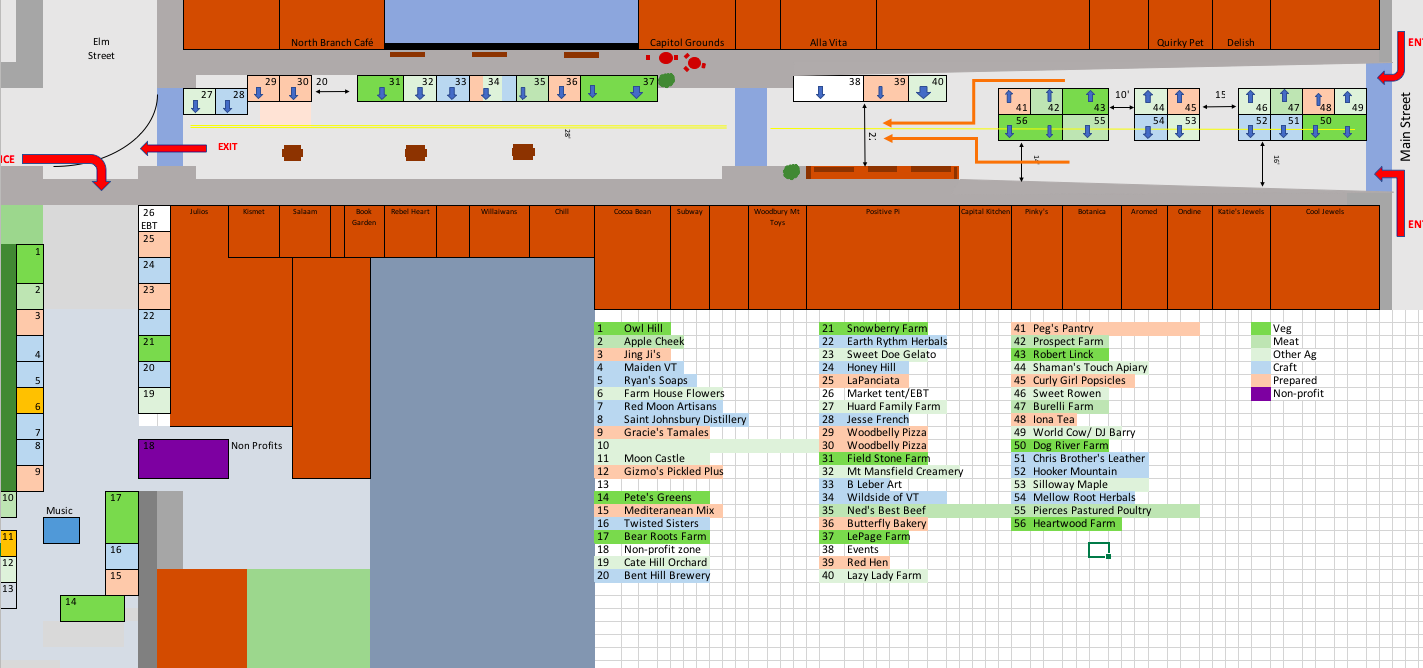Image resolution: width=1423 pixels, height=668 pixels.
Task: Select the leftmost brown bench shape in the street
Action: pos(292,153)
